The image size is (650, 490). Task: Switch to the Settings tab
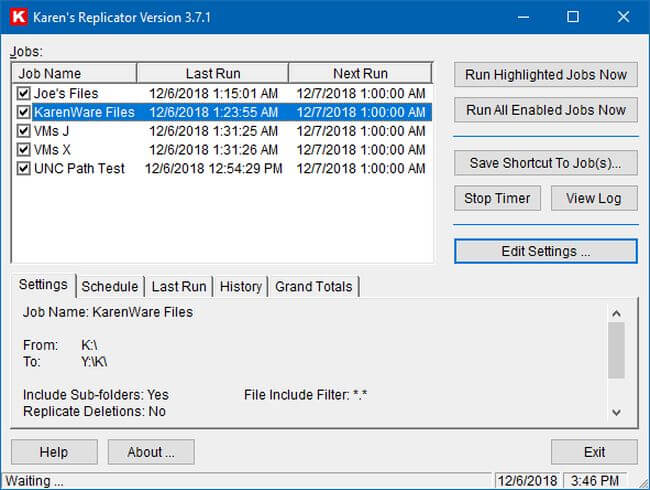(x=43, y=284)
